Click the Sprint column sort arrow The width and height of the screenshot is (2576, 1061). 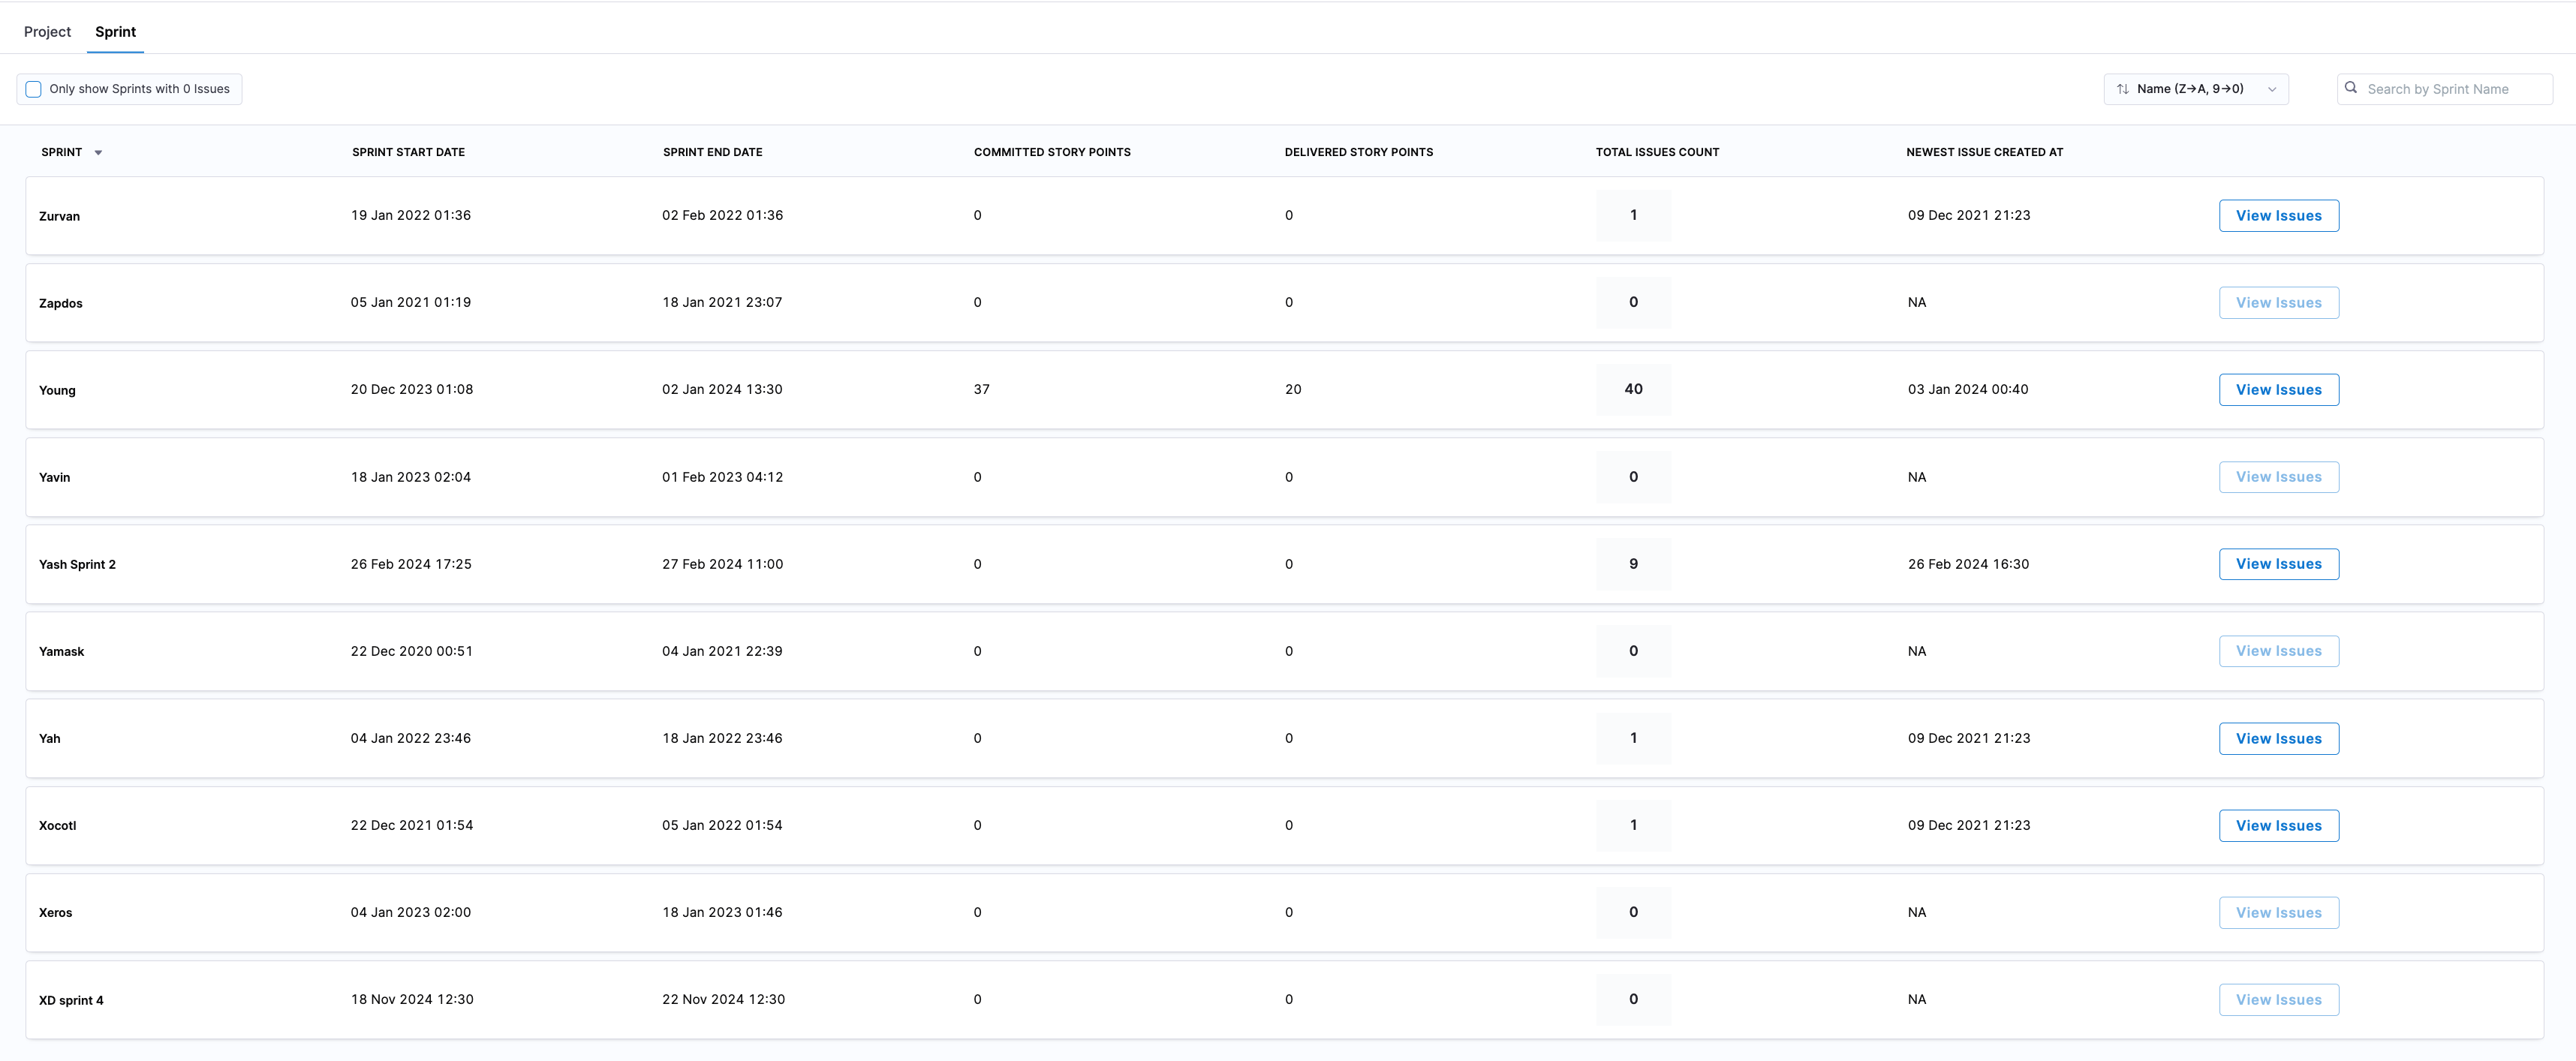[x=98, y=153]
